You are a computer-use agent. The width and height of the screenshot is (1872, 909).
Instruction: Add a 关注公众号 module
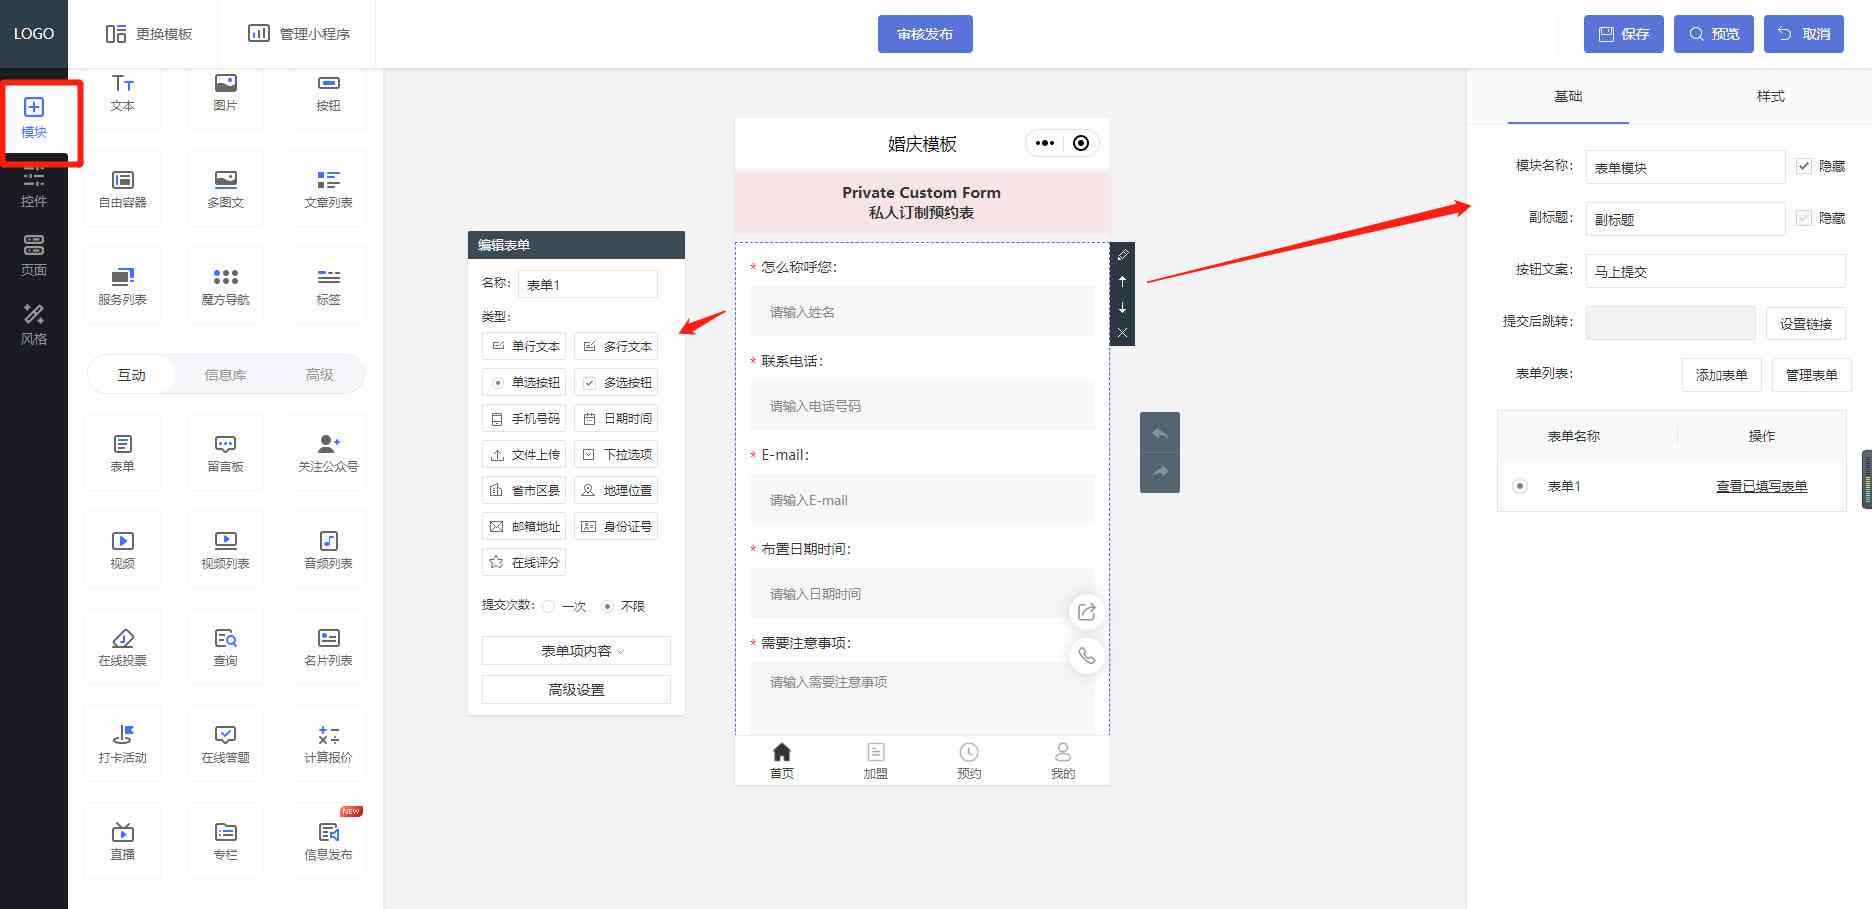(329, 452)
